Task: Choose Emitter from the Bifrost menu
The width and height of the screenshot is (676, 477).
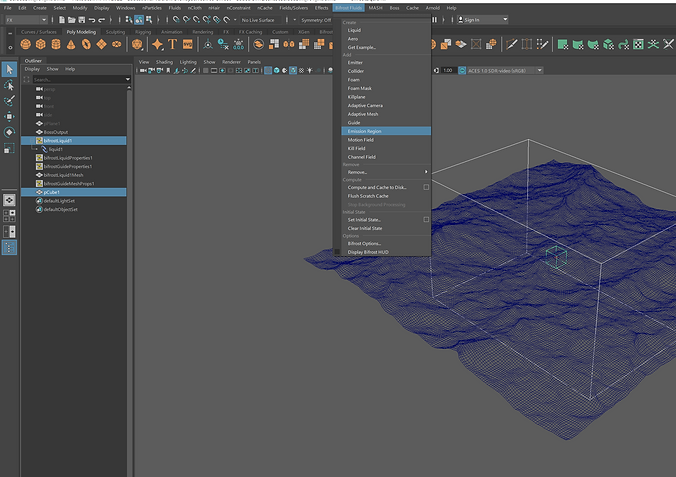Action: coord(386,63)
